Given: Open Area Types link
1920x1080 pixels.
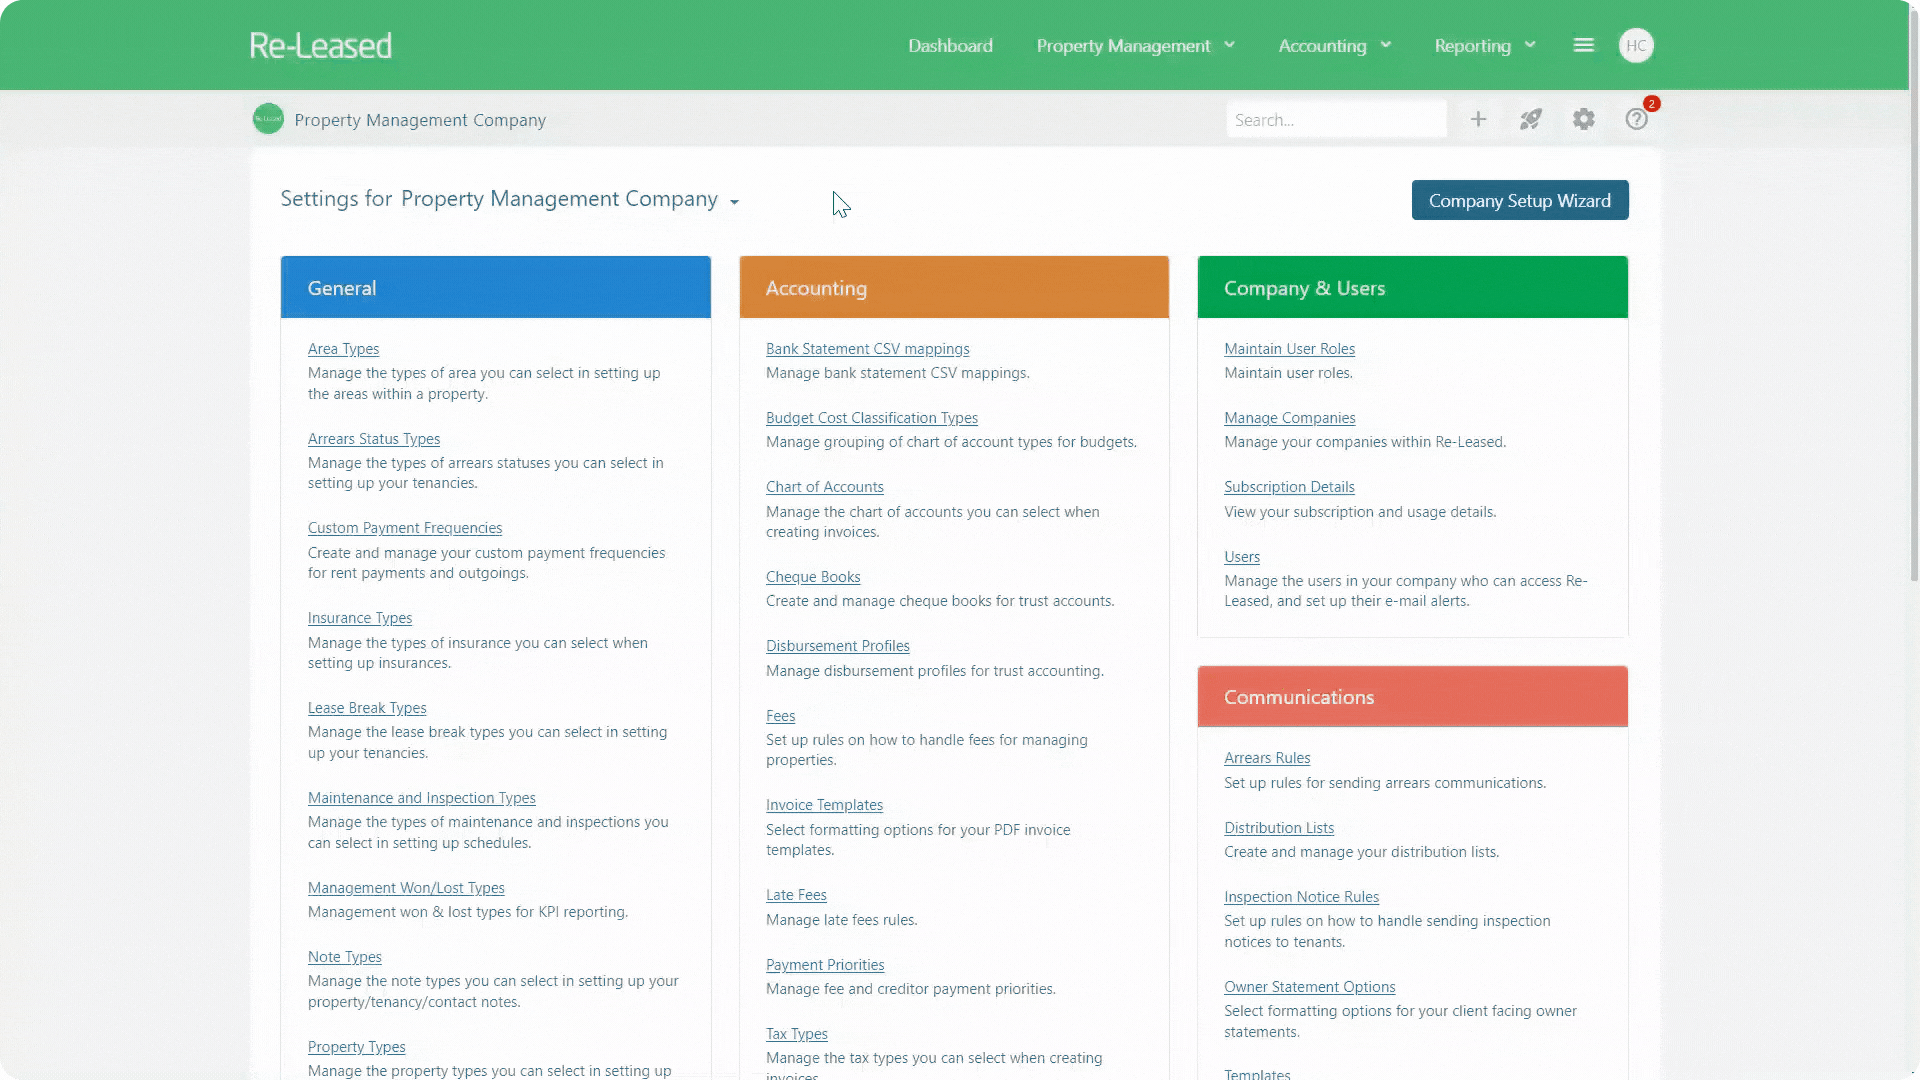Looking at the screenshot, I should [343, 348].
